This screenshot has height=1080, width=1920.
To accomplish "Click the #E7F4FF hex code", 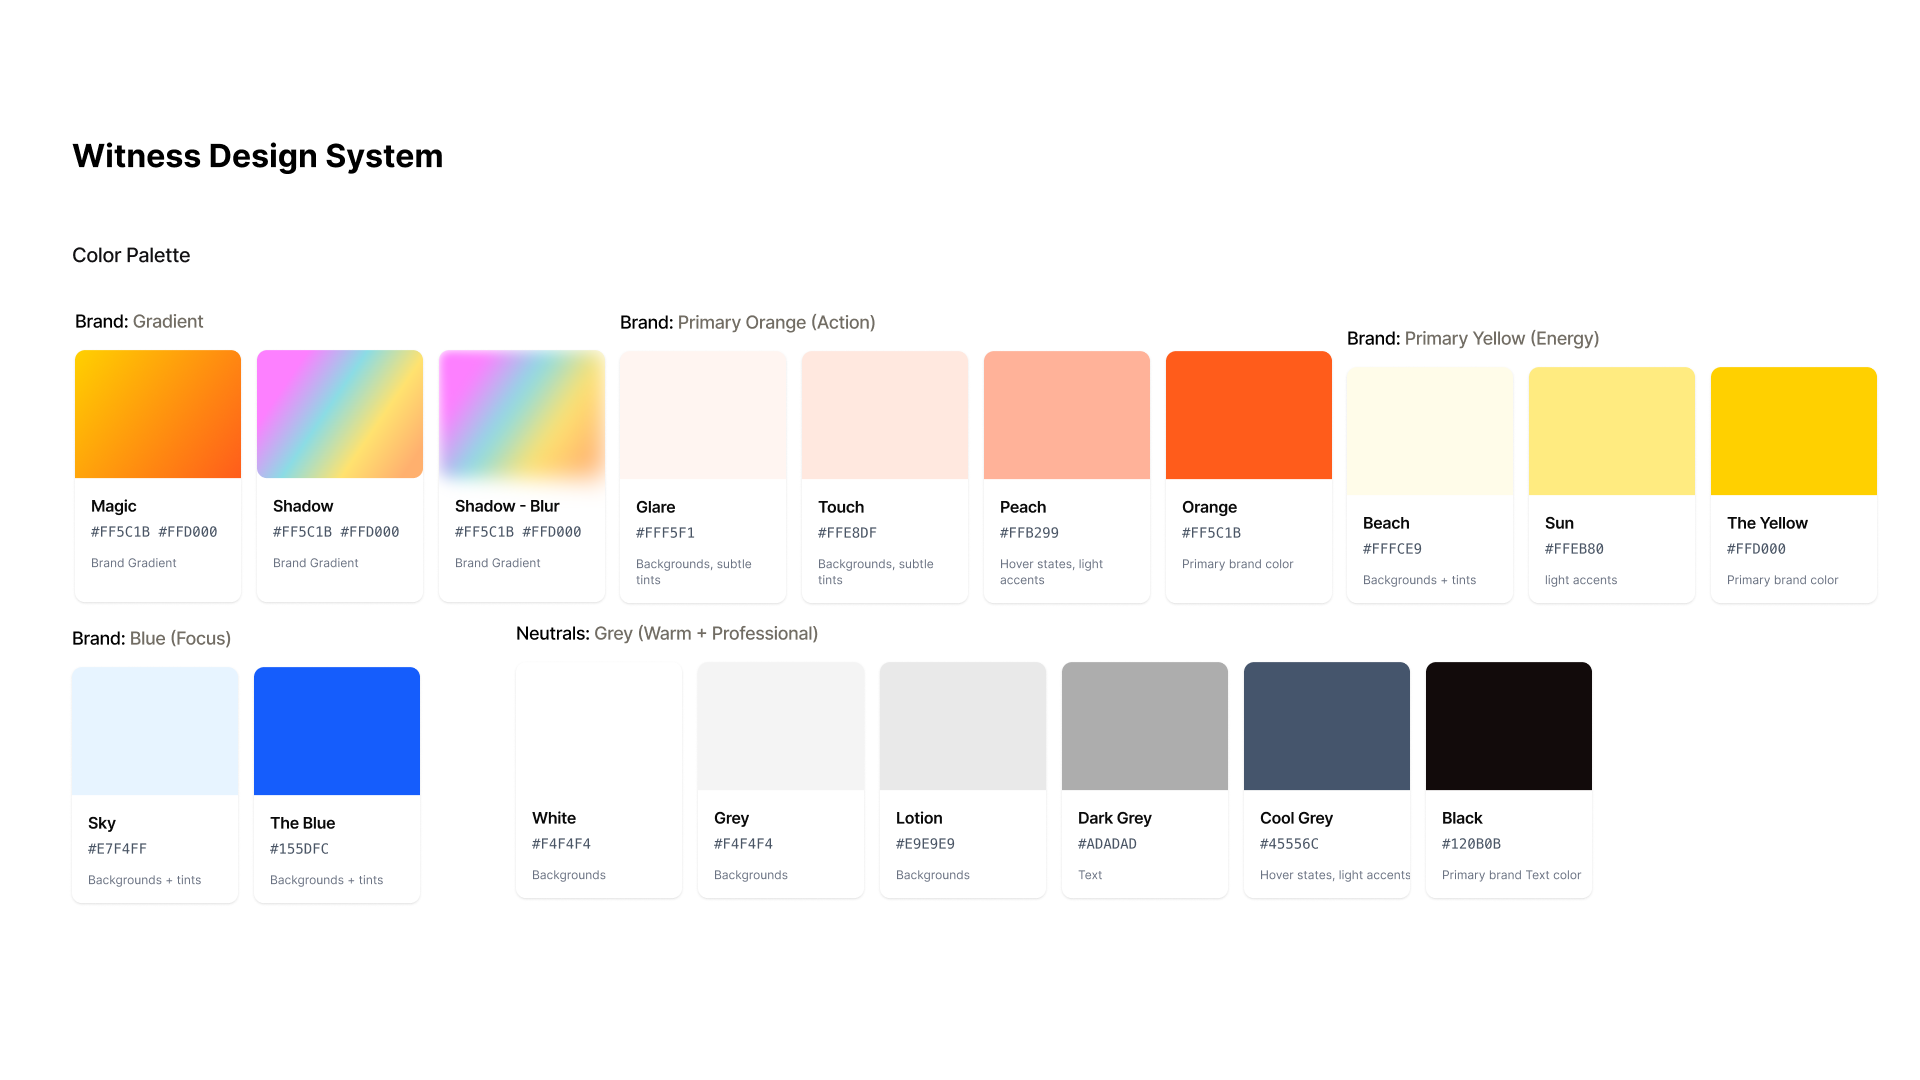I will pos(117,849).
